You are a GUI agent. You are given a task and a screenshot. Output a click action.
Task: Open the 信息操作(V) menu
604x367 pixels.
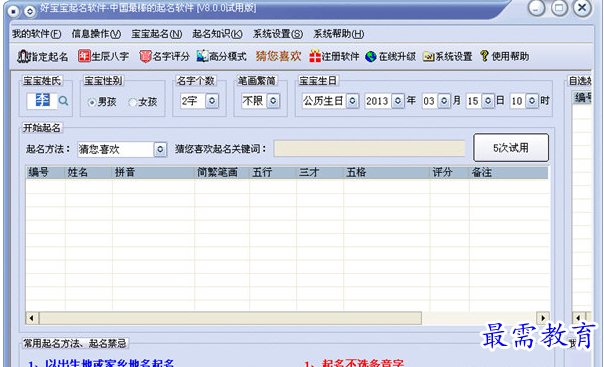[x=96, y=34]
